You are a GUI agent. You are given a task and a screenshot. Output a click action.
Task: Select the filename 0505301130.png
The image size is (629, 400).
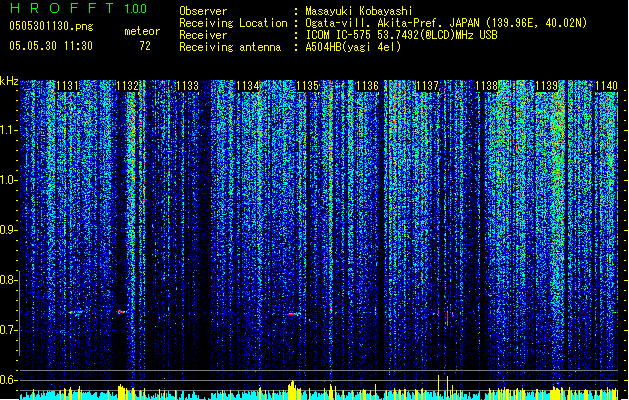click(51, 26)
